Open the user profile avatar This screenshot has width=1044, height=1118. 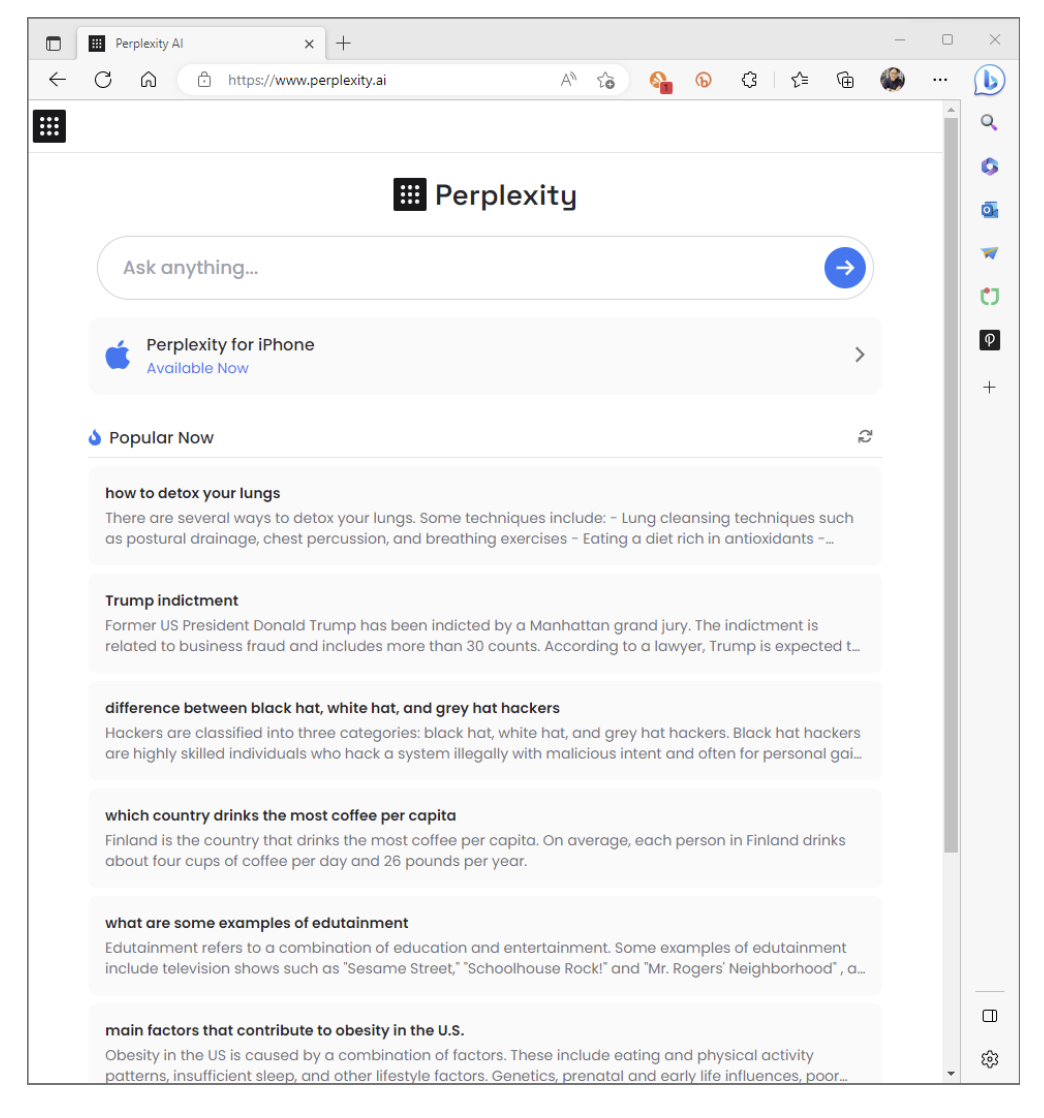click(892, 80)
